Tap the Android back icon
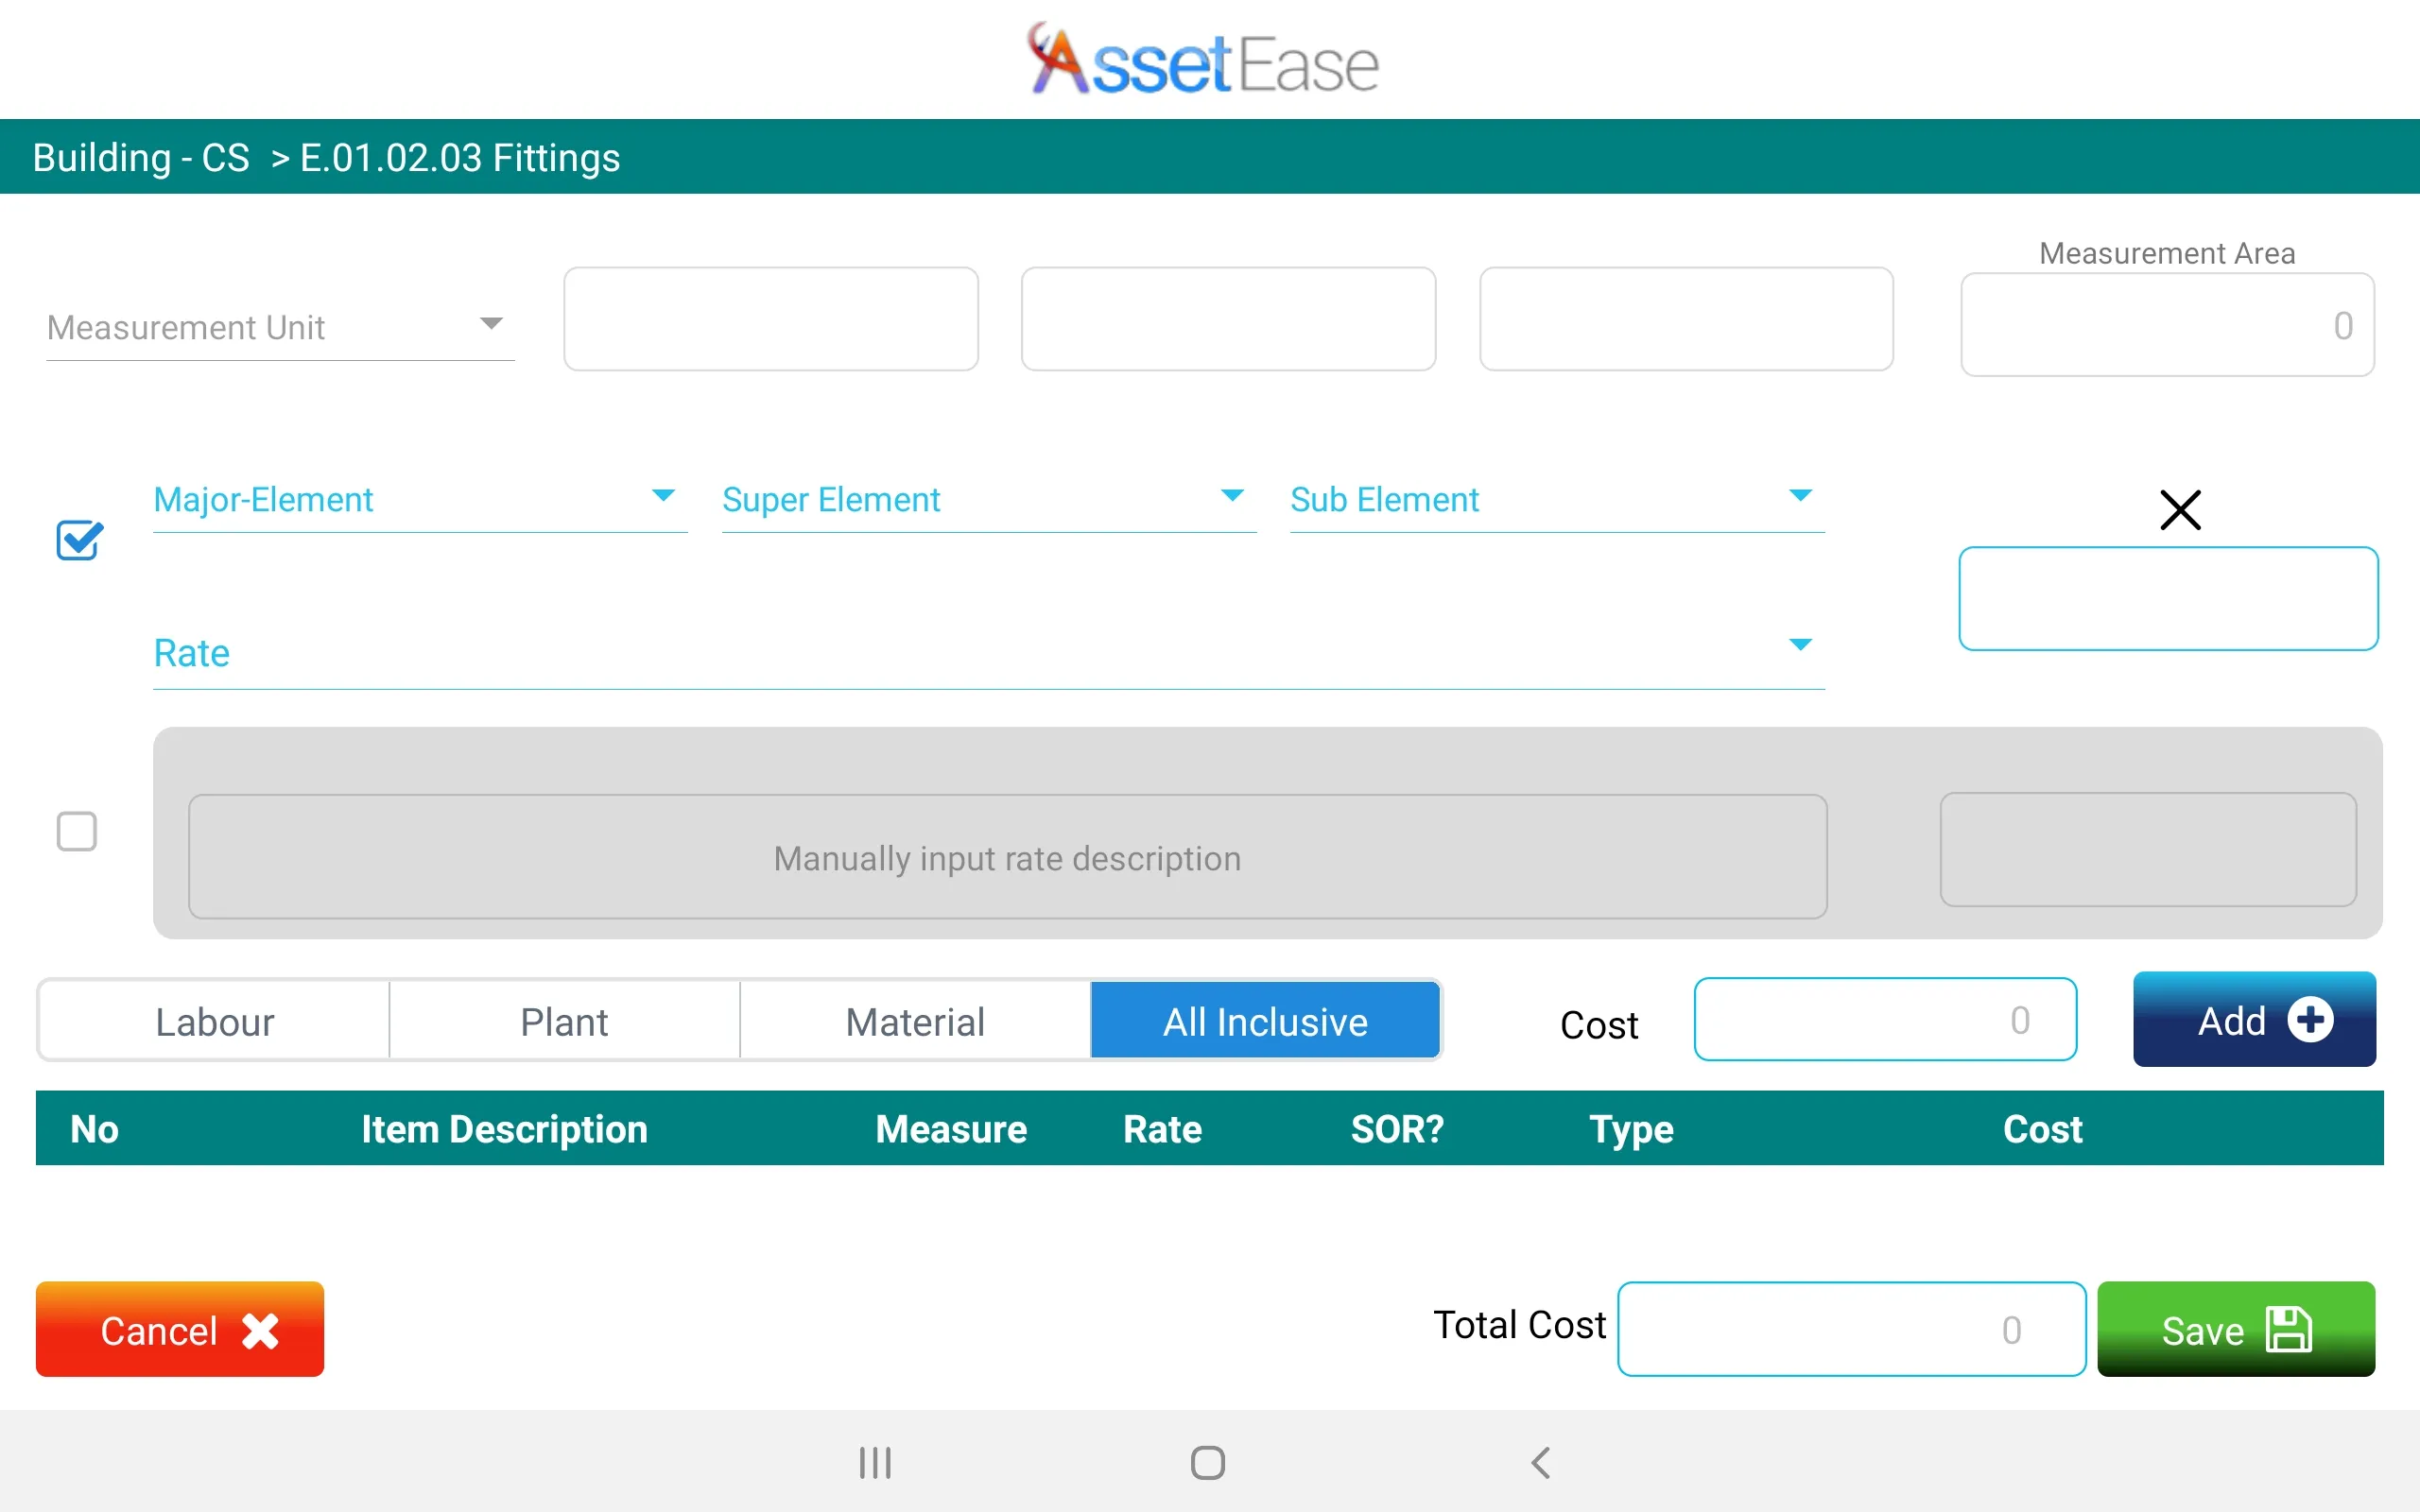2420x1512 pixels. tap(1541, 1463)
